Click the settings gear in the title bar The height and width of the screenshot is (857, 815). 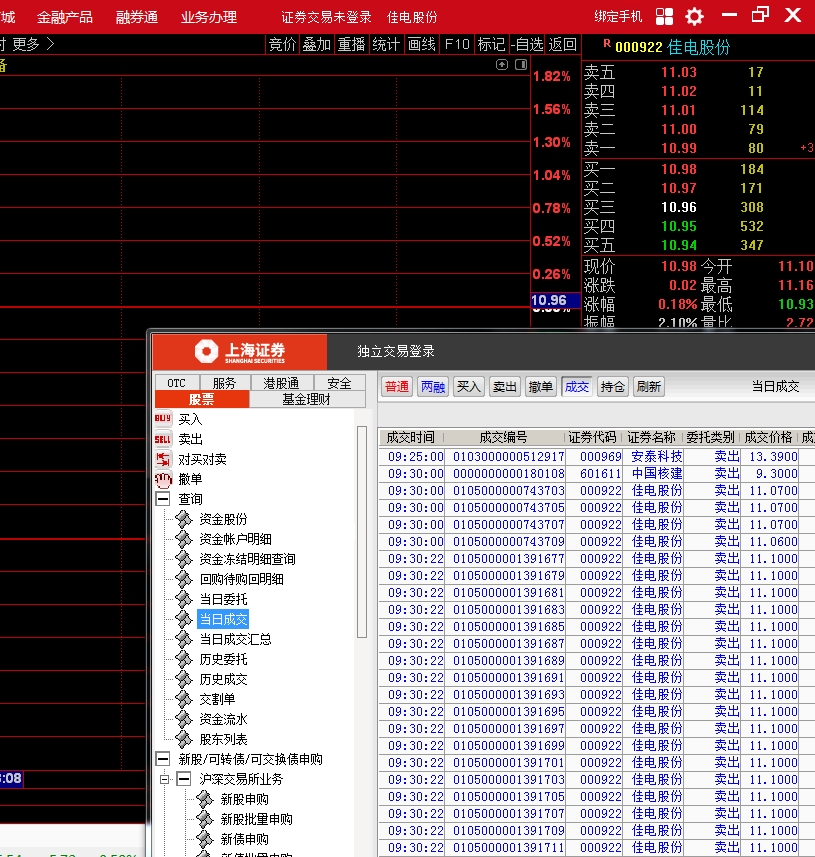[x=694, y=16]
